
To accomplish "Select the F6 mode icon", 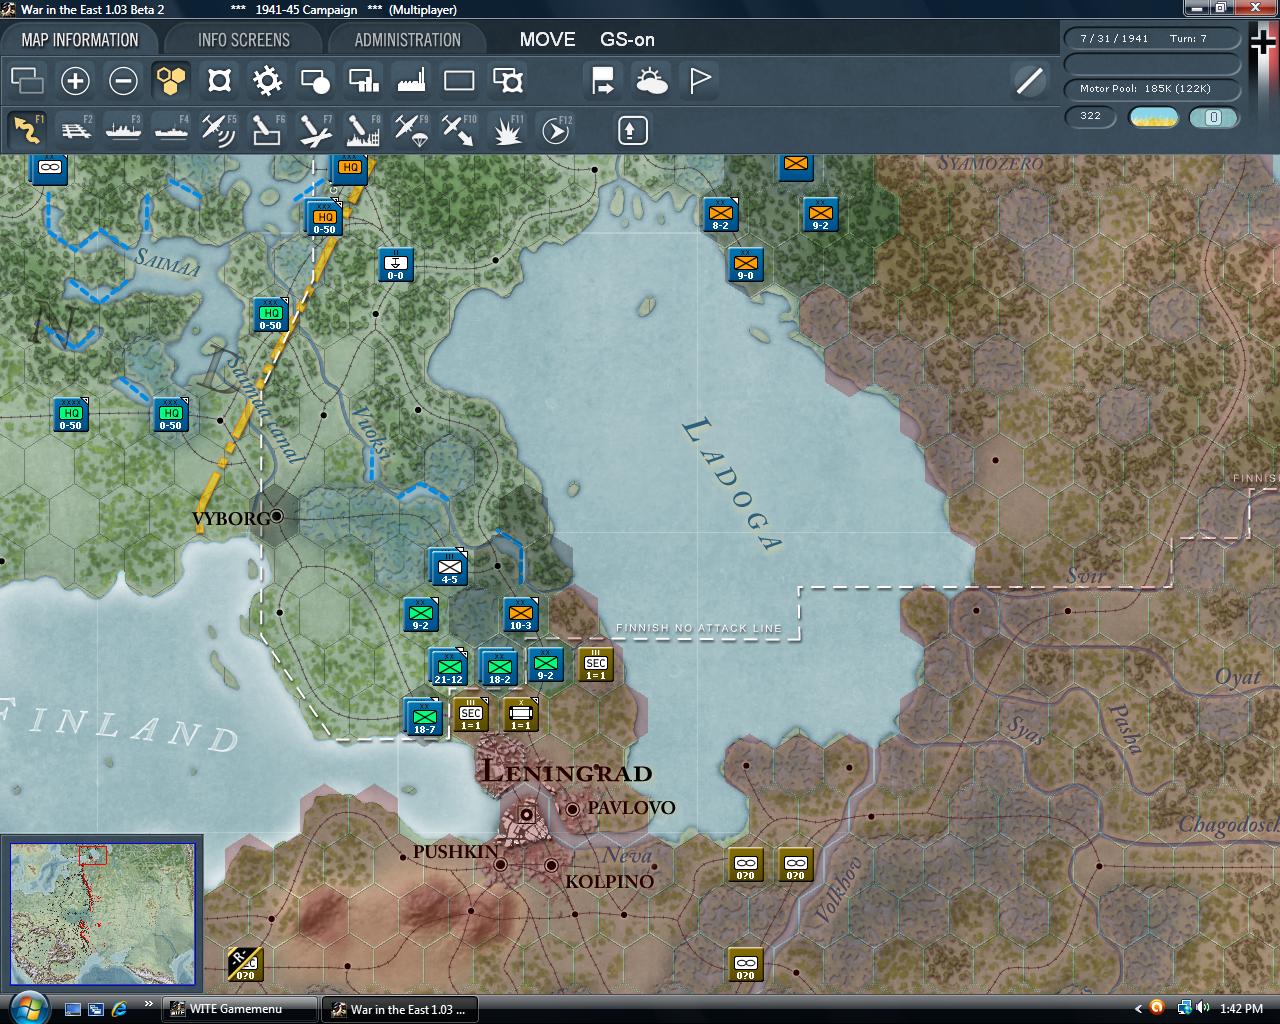I will coord(267,130).
